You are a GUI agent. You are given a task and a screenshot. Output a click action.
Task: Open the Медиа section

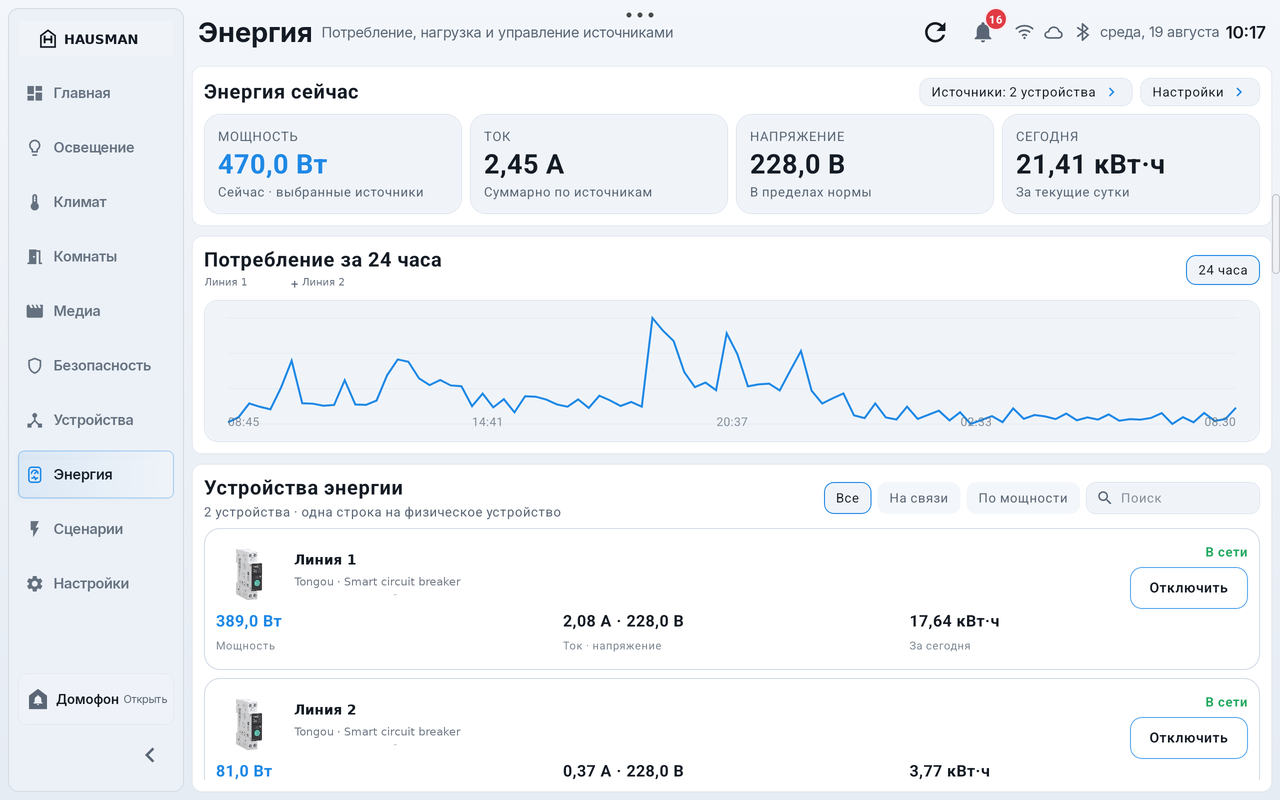pyautogui.click(x=96, y=311)
